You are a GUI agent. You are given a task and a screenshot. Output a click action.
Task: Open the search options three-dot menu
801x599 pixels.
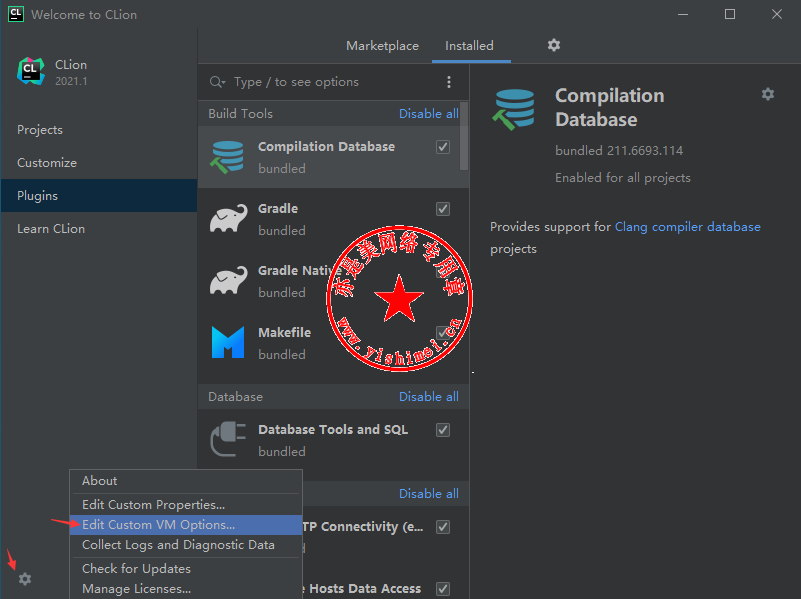tap(449, 82)
